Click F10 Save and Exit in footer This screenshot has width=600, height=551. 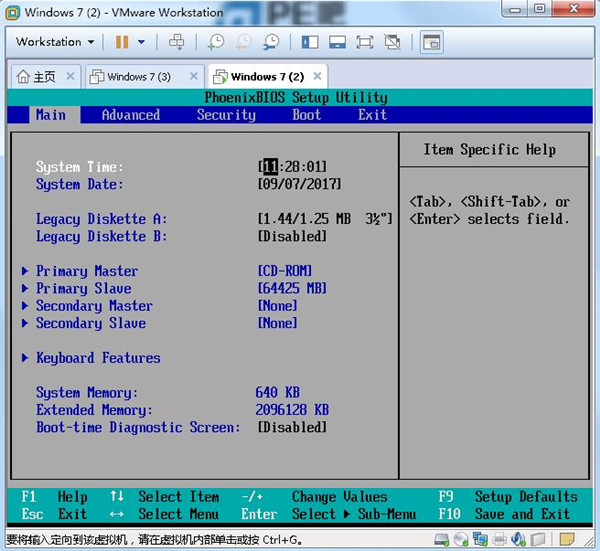click(x=504, y=514)
